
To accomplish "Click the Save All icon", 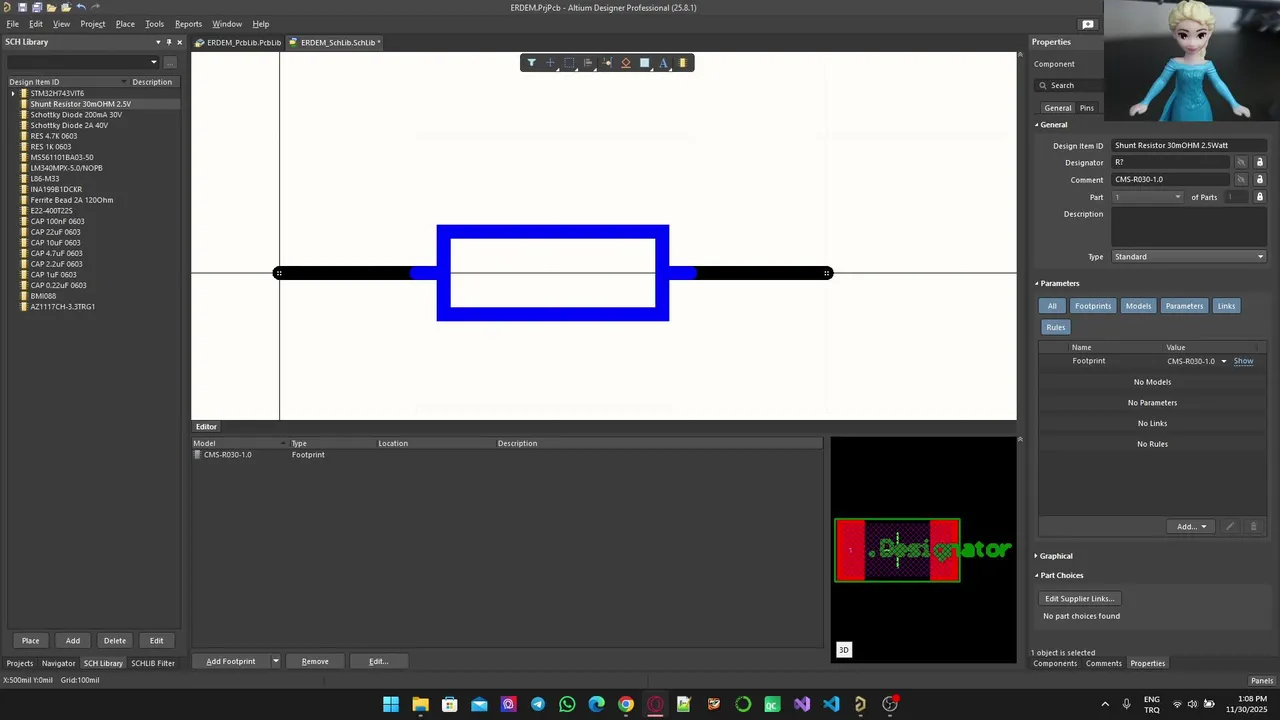I will (x=37, y=7).
